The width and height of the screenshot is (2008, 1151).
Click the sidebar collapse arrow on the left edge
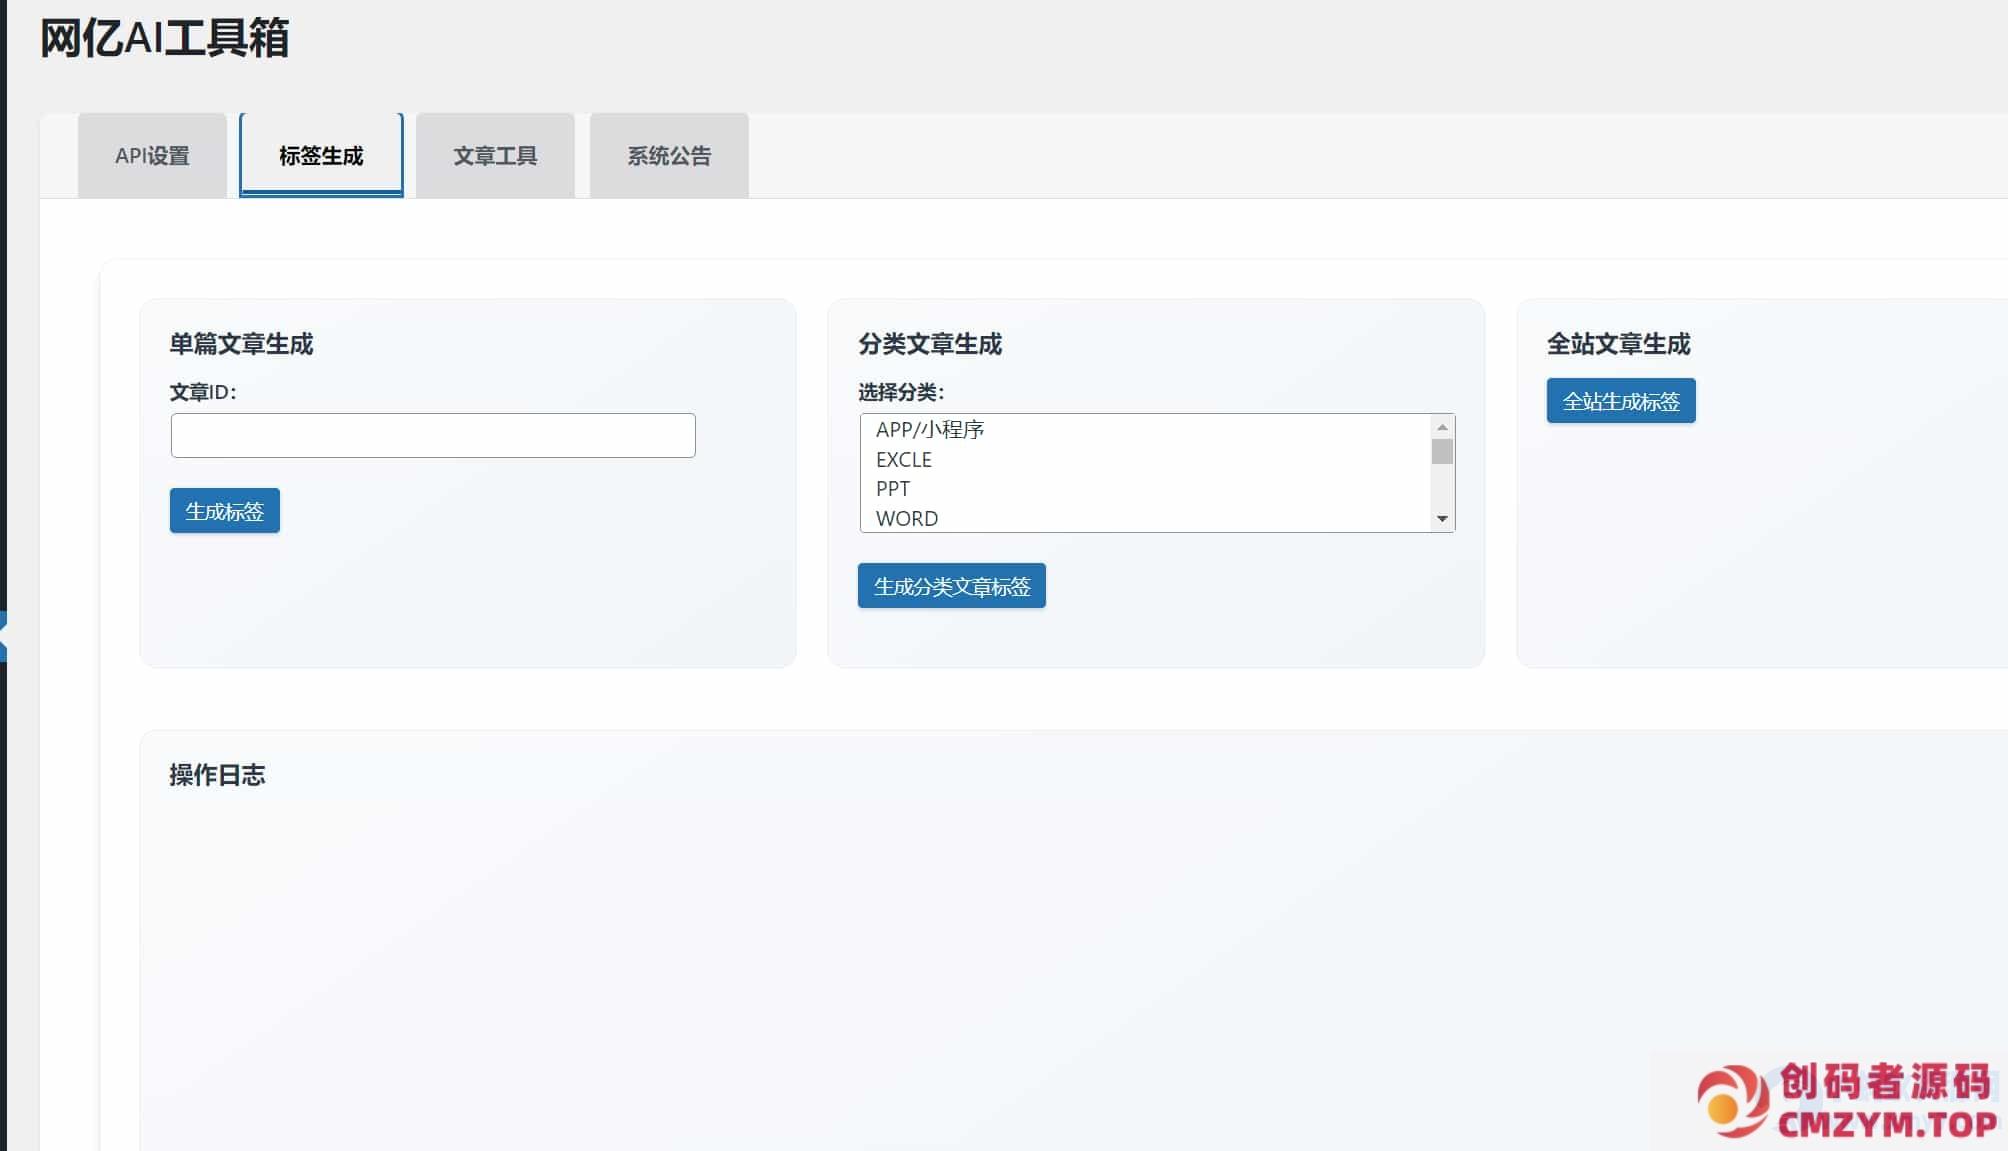point(3,636)
